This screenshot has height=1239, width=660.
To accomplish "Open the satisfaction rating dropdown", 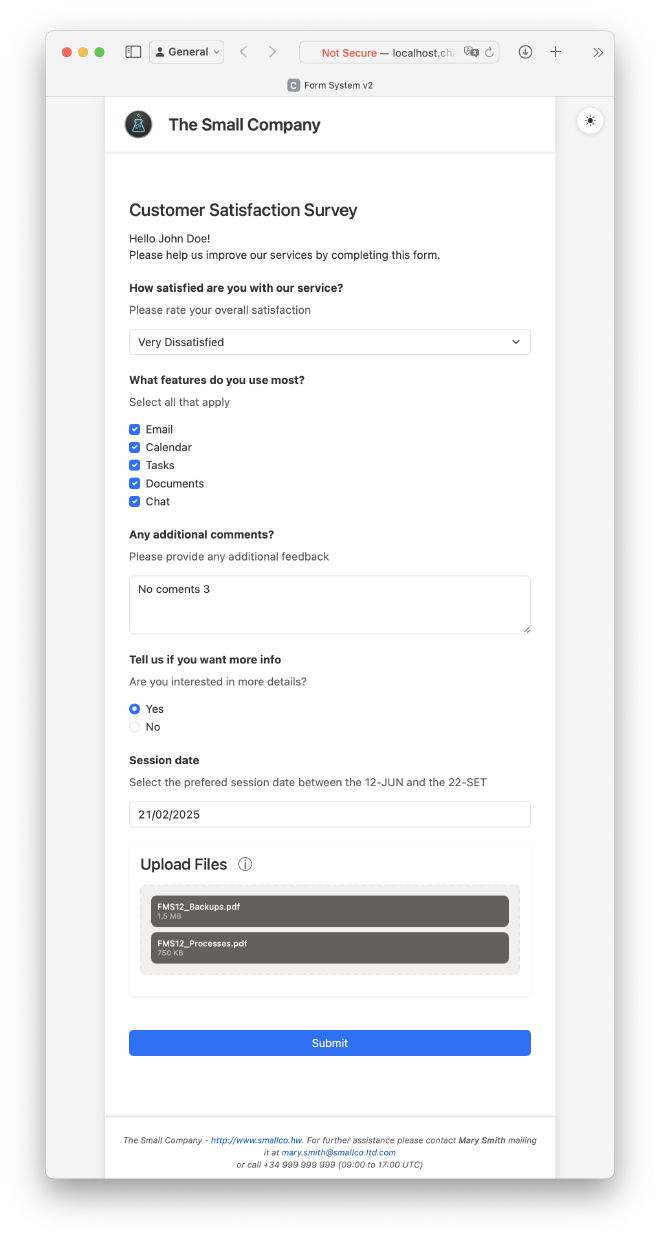I will coord(330,342).
